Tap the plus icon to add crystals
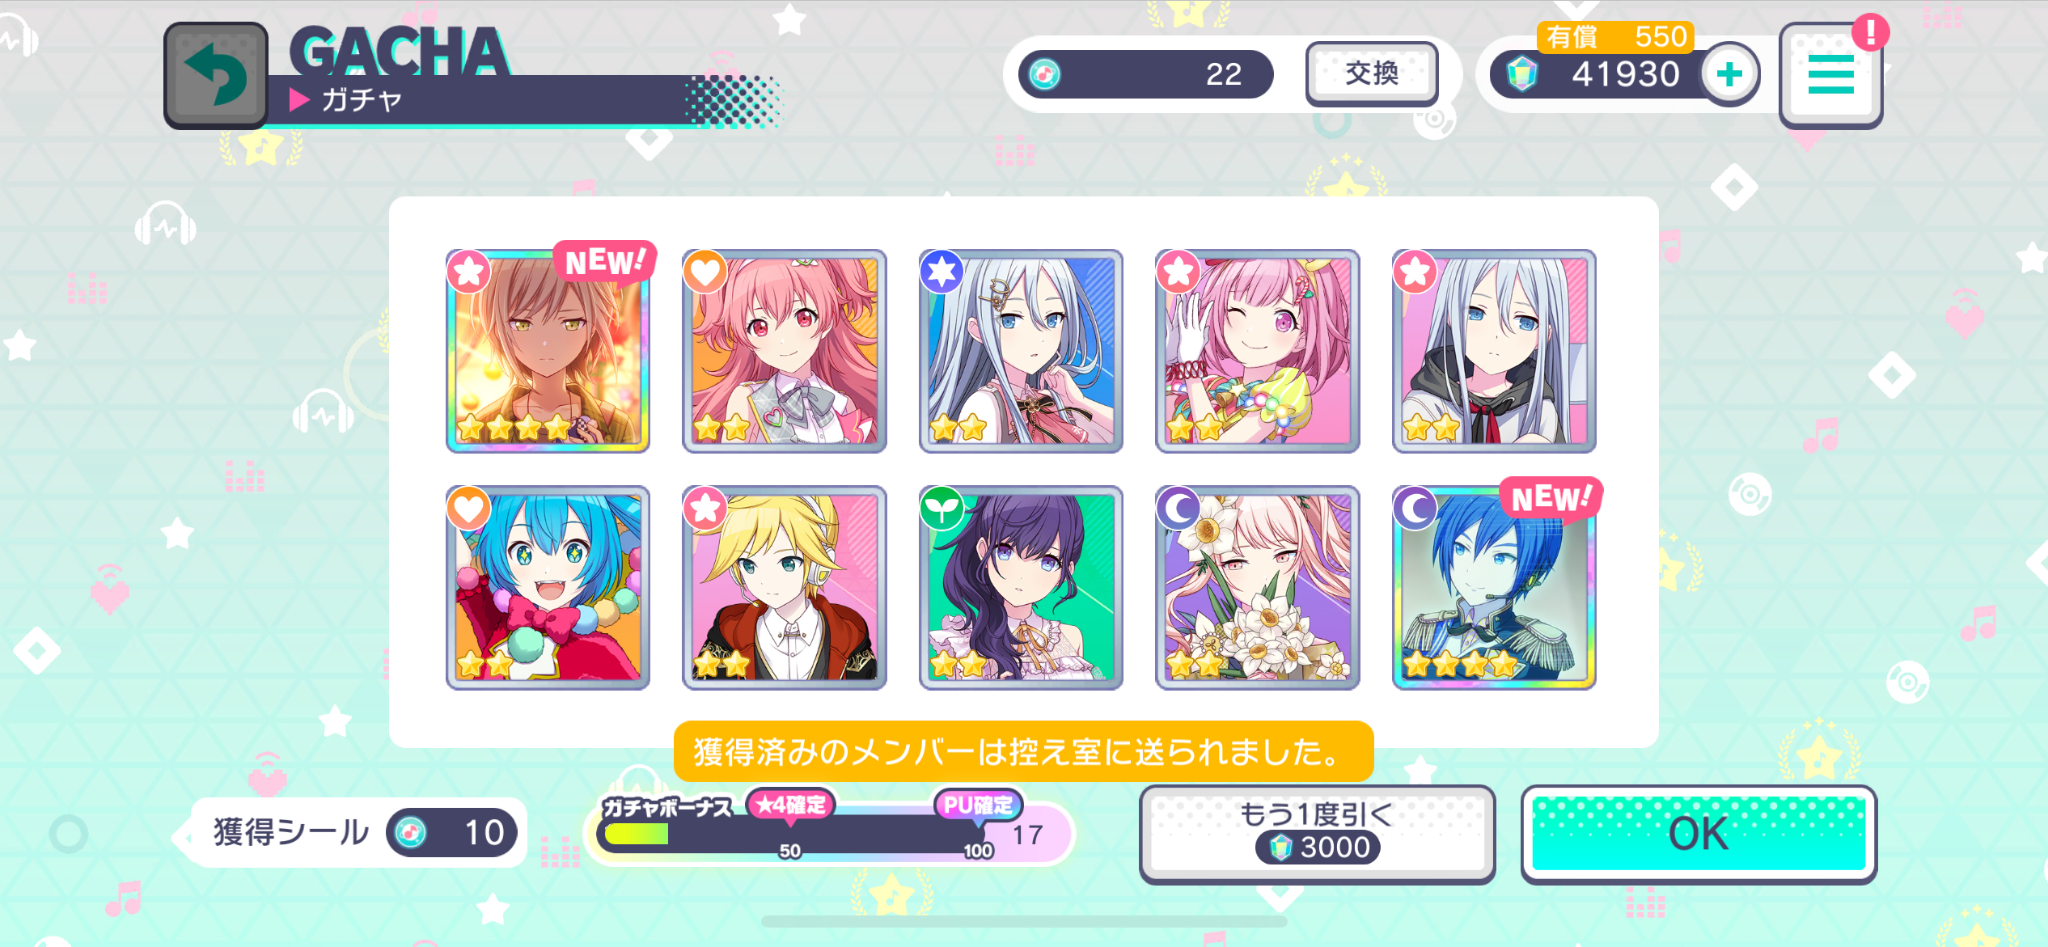 1730,74
